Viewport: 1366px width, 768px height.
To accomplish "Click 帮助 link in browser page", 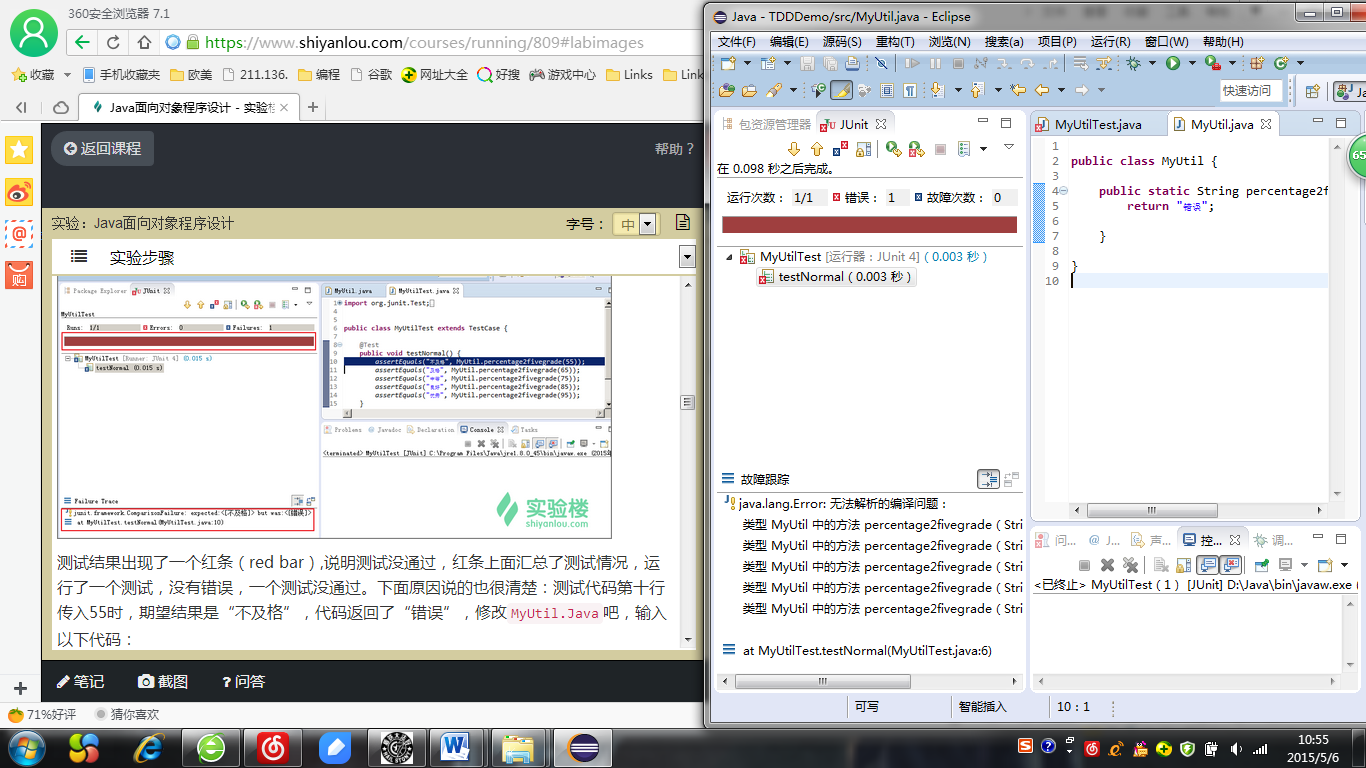I will pos(674,149).
